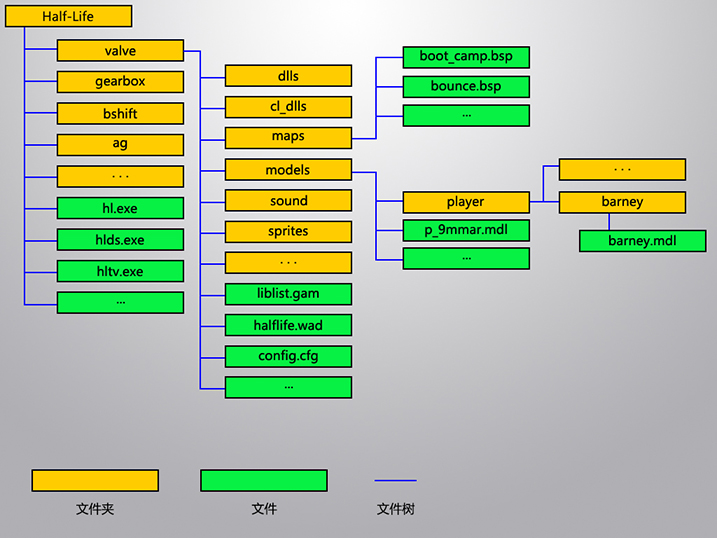Click the yellow legend swatch for 文件夹

point(95,480)
